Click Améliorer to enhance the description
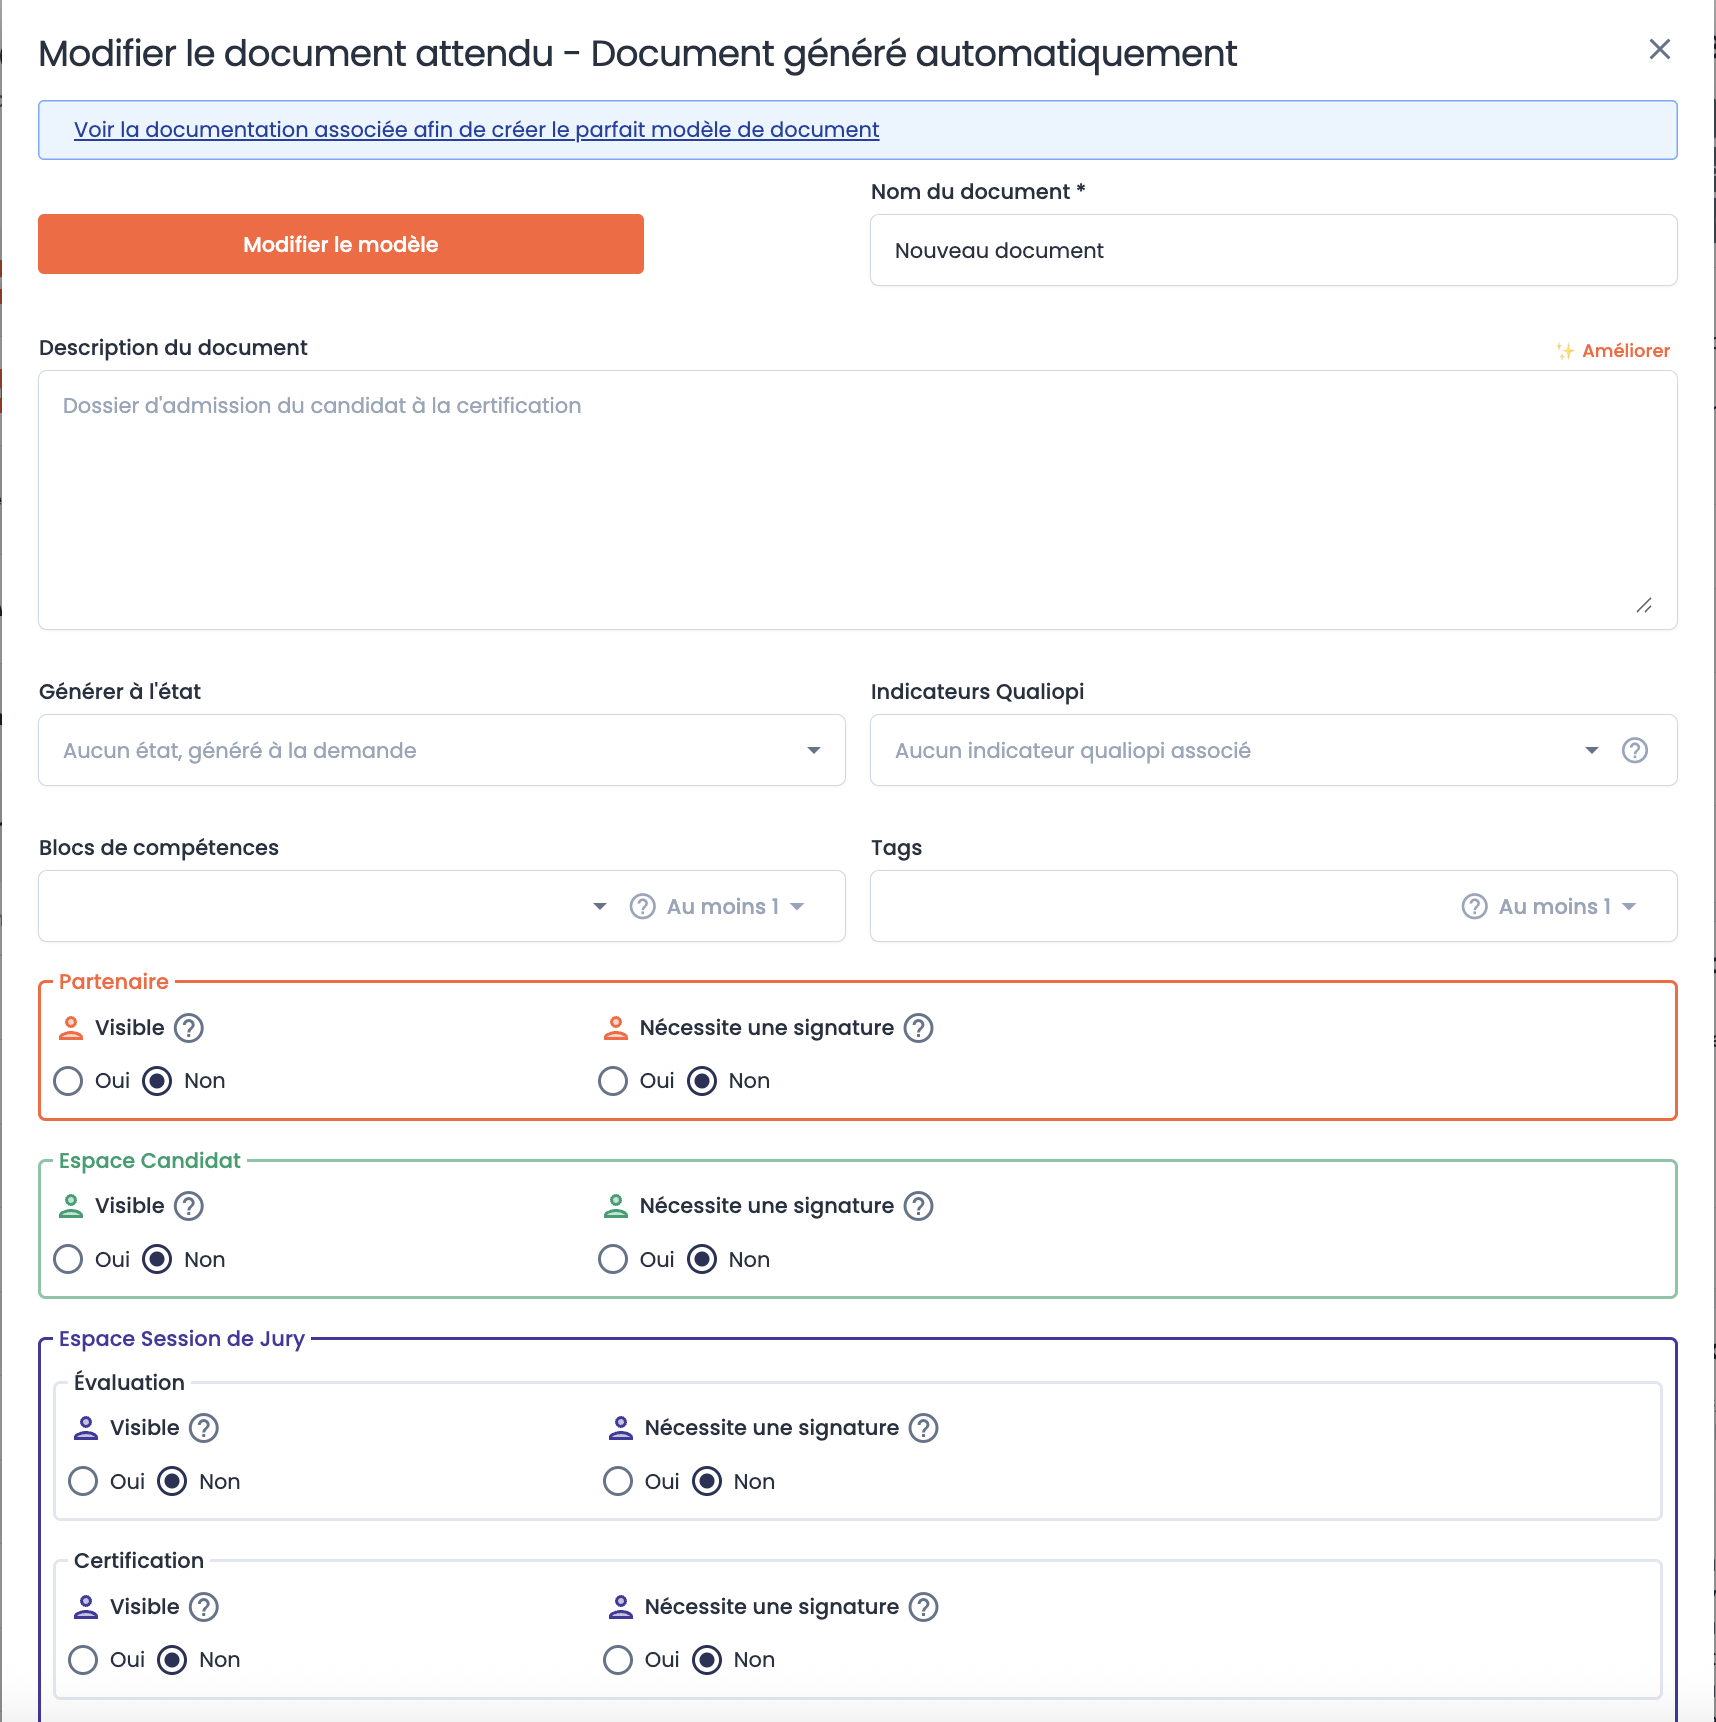Image resolution: width=1716 pixels, height=1722 pixels. pyautogui.click(x=1613, y=351)
